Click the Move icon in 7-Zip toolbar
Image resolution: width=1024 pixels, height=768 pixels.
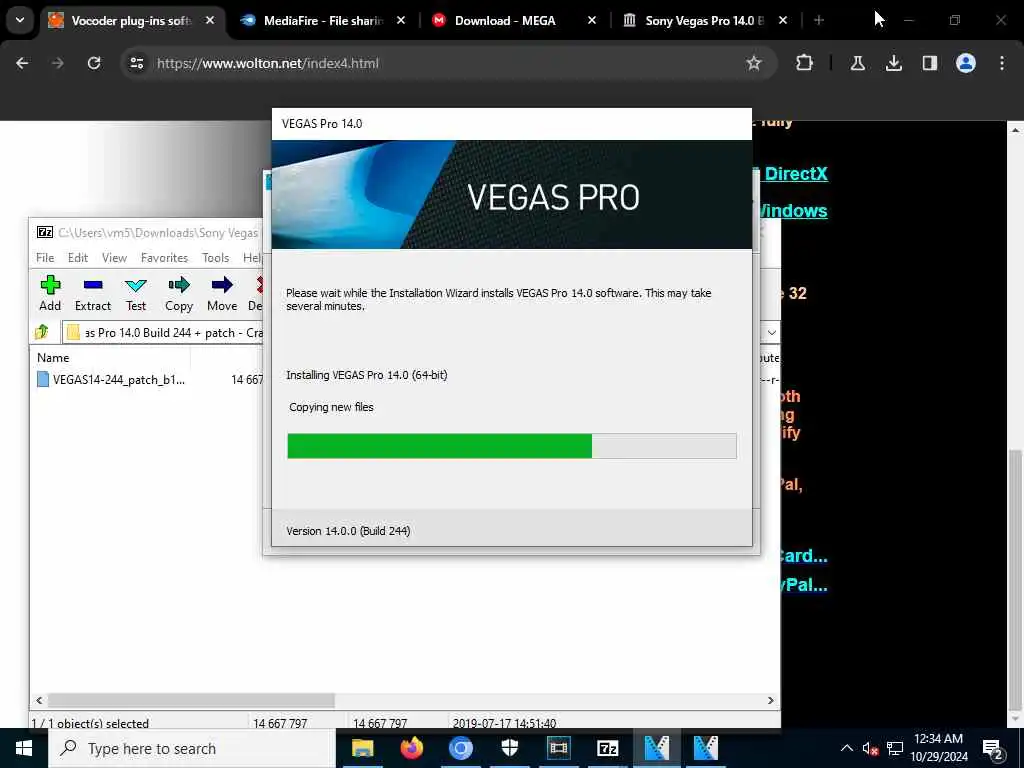[222, 293]
